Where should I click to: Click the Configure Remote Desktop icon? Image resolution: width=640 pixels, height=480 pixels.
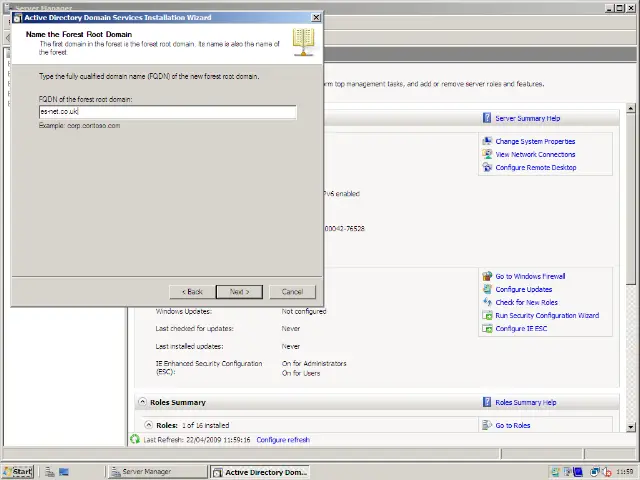(x=487, y=167)
